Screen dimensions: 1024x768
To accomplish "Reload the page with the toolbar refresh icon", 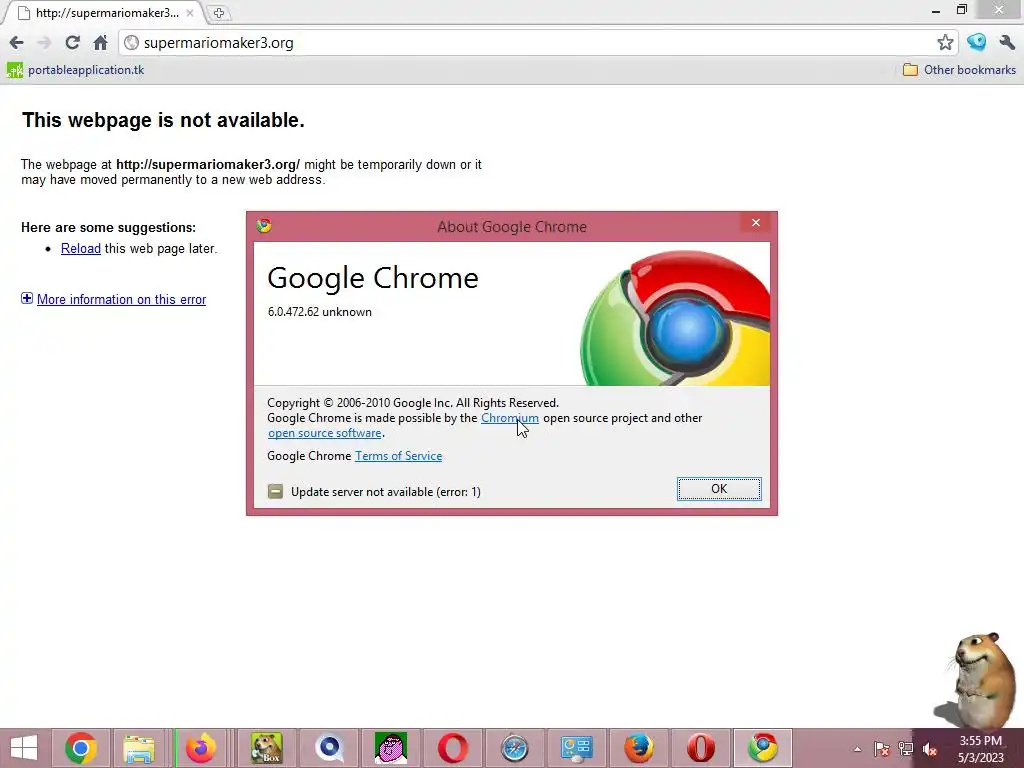I will 72,43.
